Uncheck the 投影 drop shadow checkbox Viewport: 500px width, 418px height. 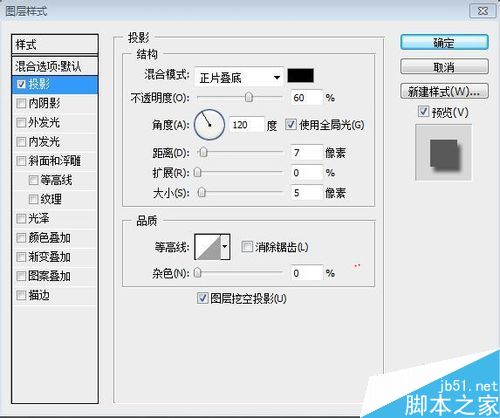point(21,84)
